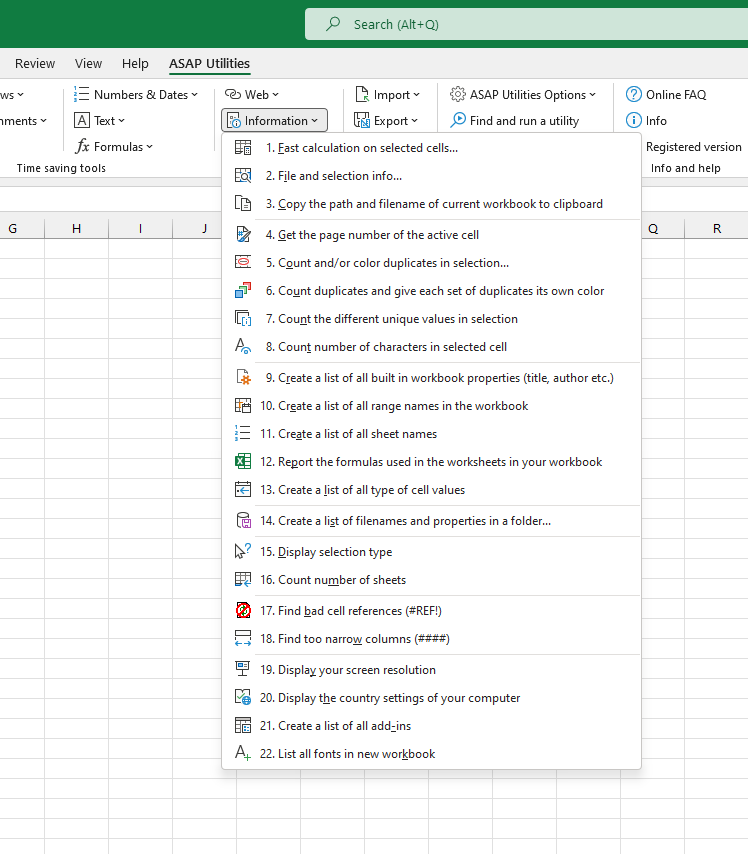
Task: Choose Display your screen resolution
Action: [431, 669]
